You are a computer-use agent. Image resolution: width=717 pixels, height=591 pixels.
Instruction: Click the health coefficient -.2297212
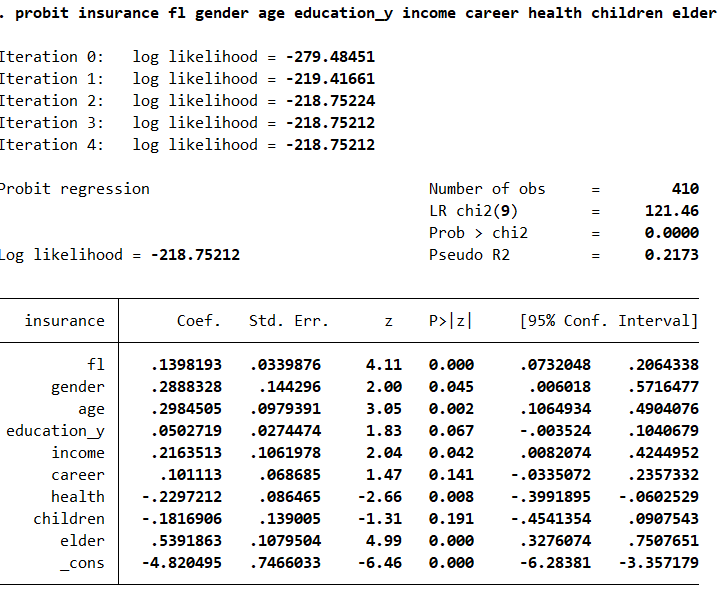point(182,497)
